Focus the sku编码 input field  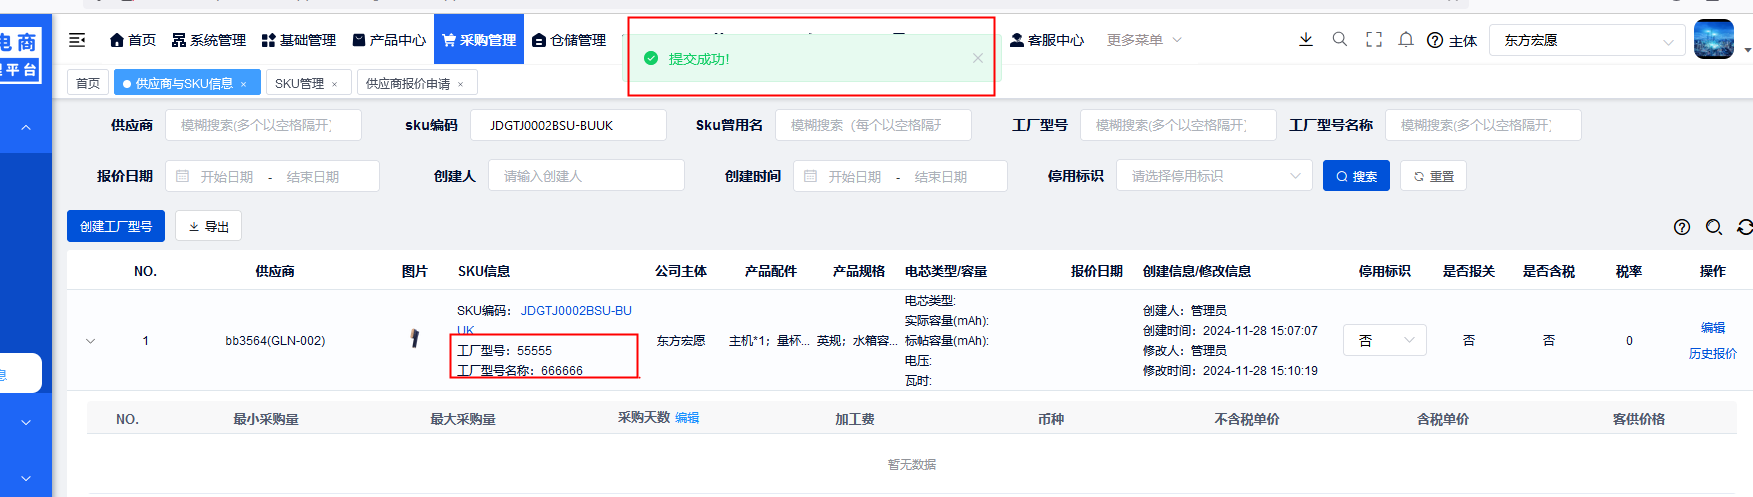tap(568, 125)
